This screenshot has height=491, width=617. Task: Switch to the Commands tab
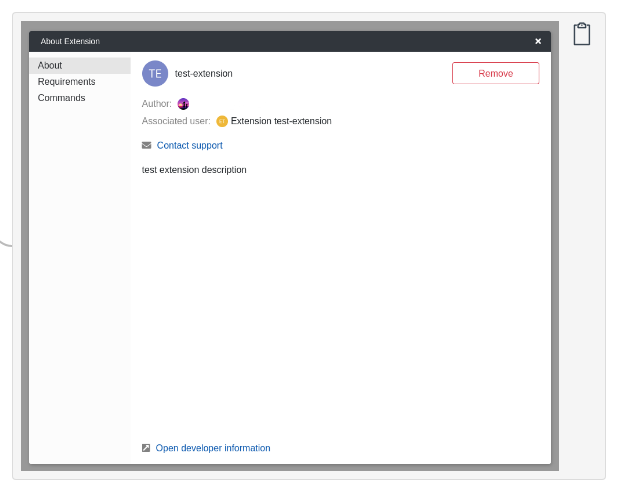pyautogui.click(x=80, y=98)
